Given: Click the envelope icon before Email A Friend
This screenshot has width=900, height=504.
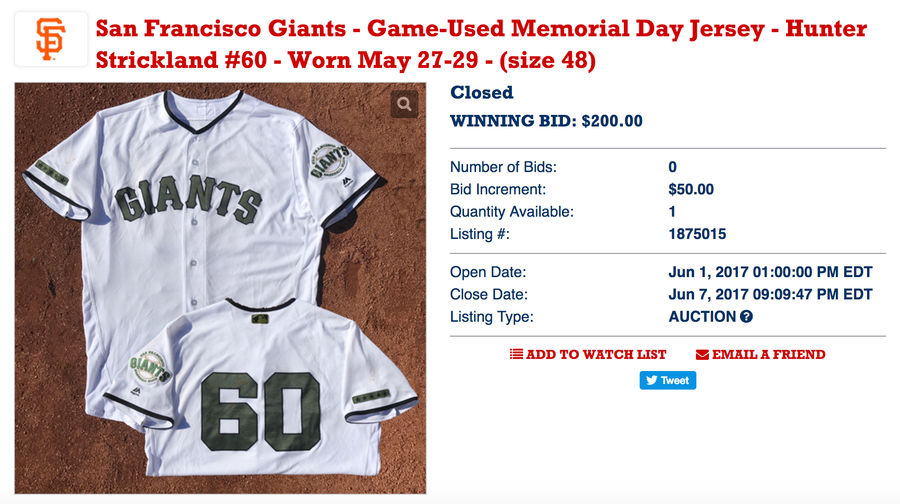Looking at the screenshot, I should (x=702, y=355).
